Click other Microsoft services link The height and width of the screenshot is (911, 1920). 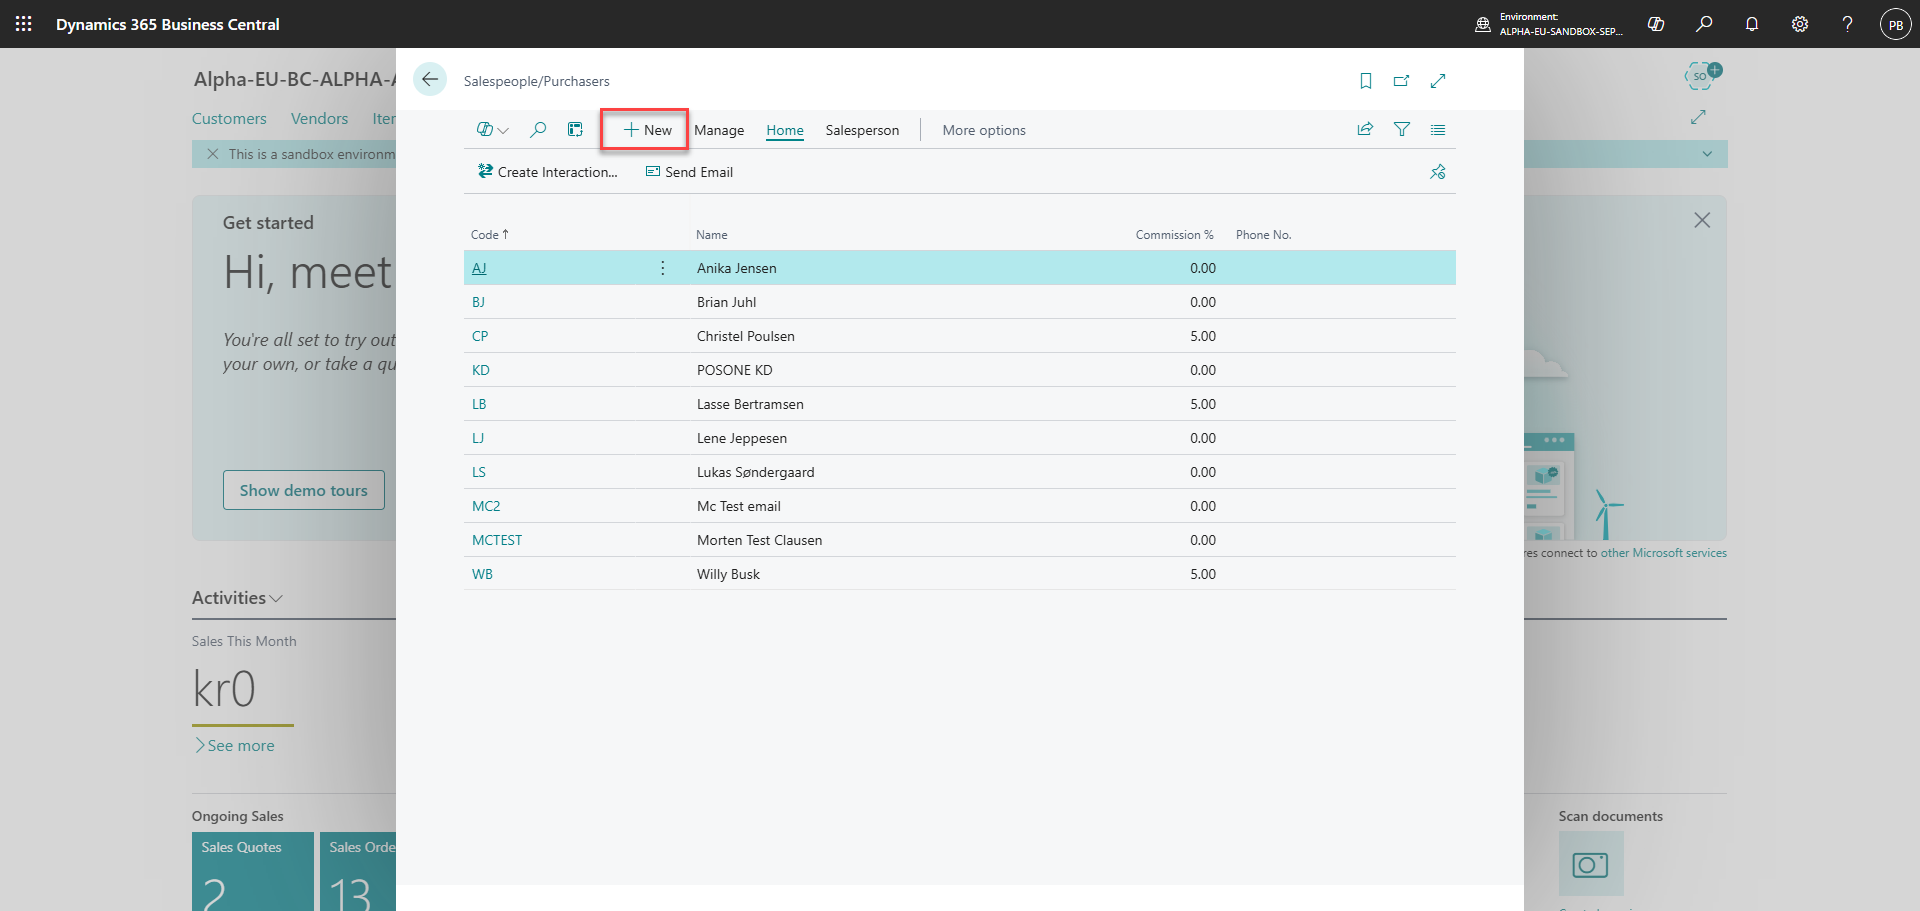pos(1664,553)
